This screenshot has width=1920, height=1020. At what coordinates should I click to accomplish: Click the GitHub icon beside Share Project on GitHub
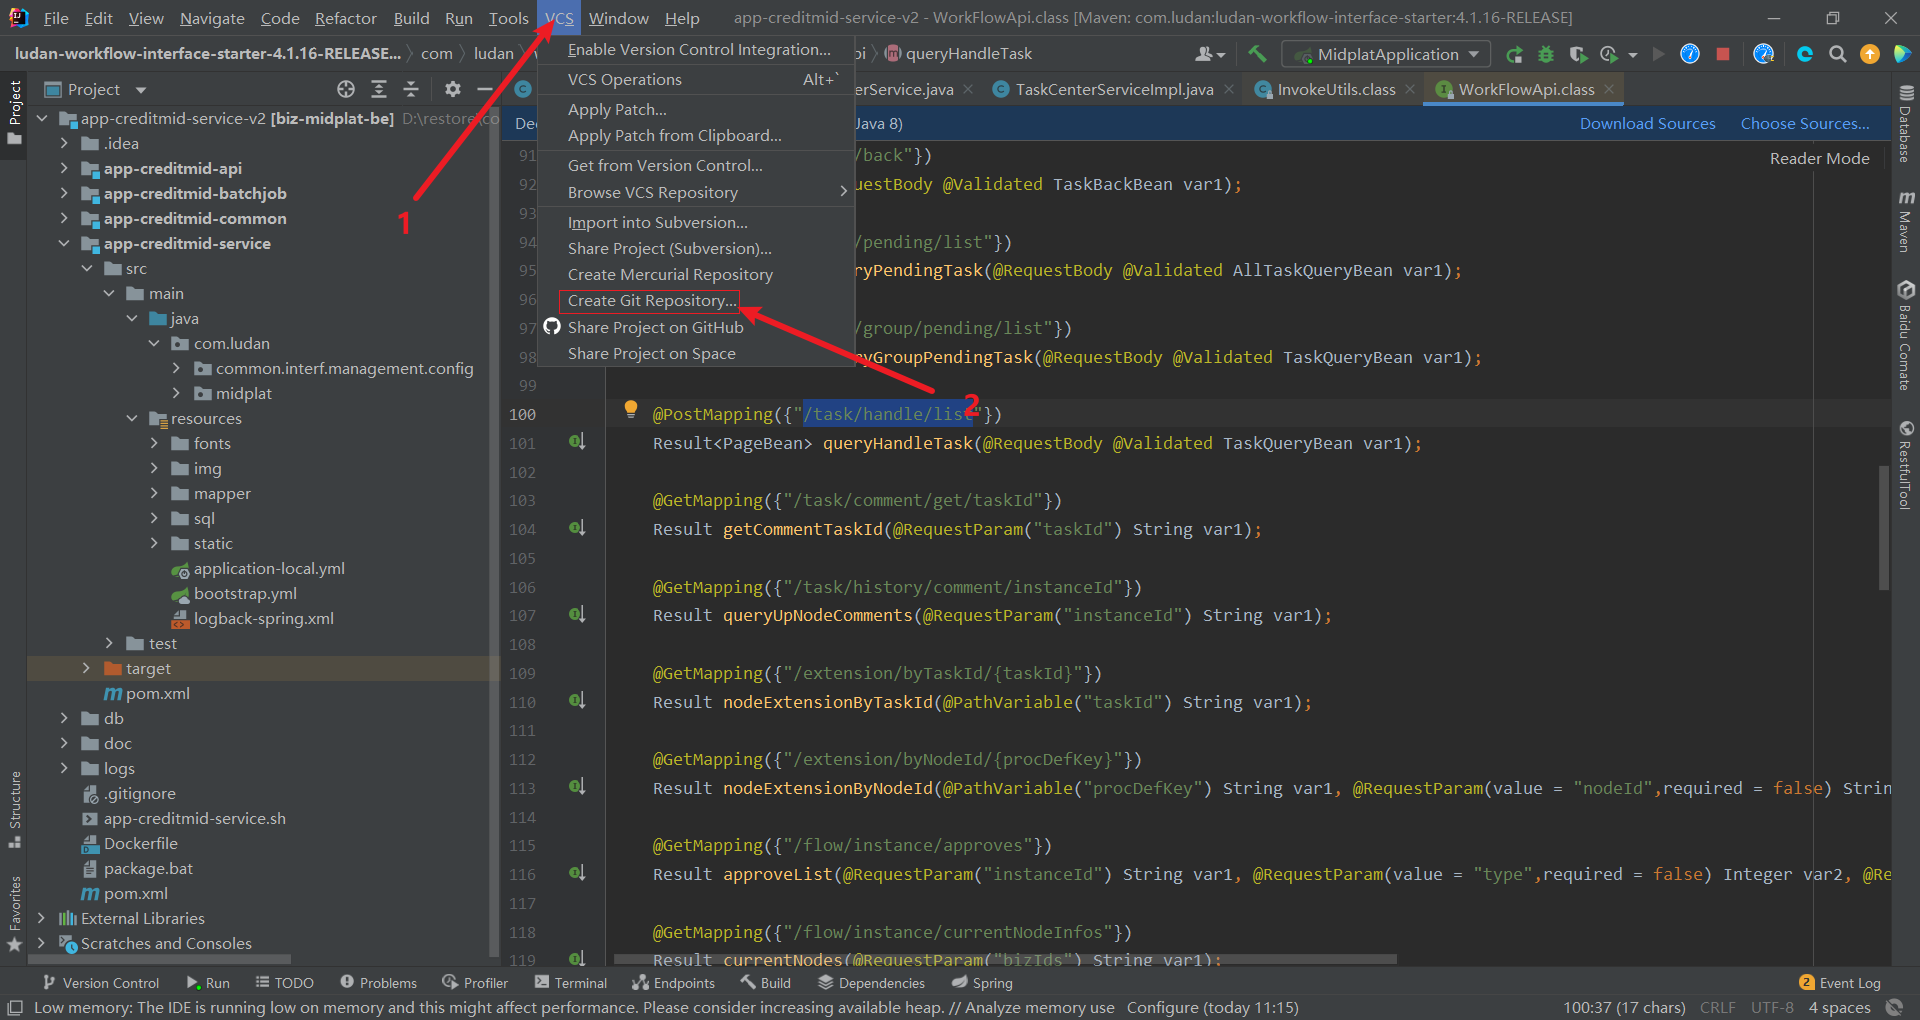coord(552,327)
